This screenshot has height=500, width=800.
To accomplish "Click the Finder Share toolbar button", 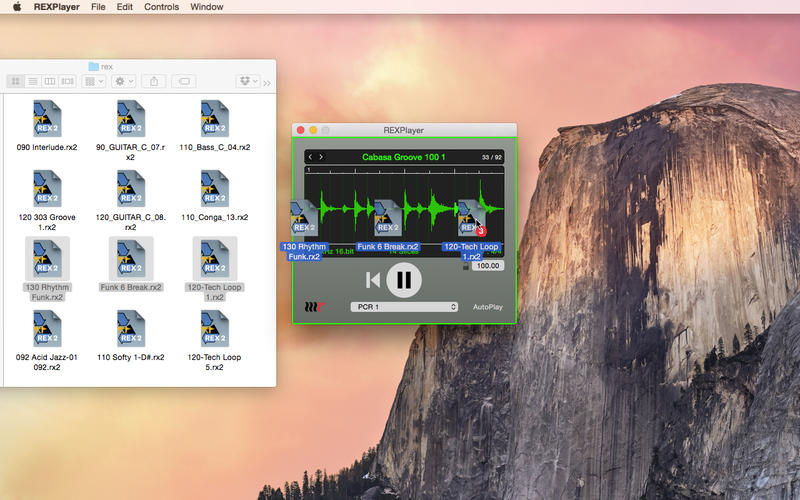I will pyautogui.click(x=154, y=81).
